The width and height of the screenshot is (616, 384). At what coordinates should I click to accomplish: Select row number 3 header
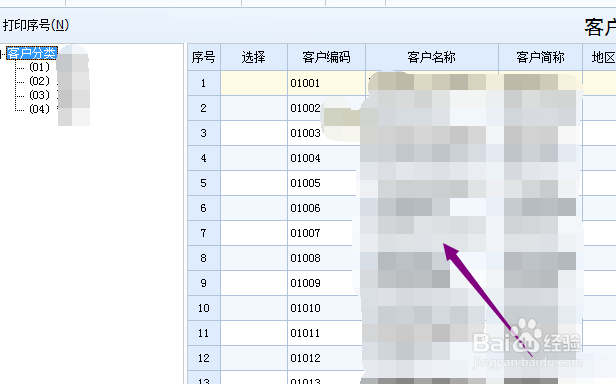pyautogui.click(x=204, y=133)
